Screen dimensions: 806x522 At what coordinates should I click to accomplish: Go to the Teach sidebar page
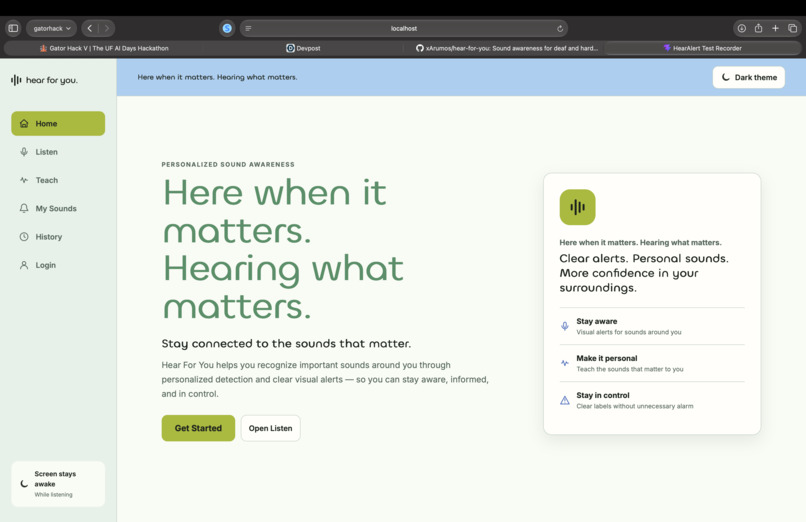tap(58, 180)
